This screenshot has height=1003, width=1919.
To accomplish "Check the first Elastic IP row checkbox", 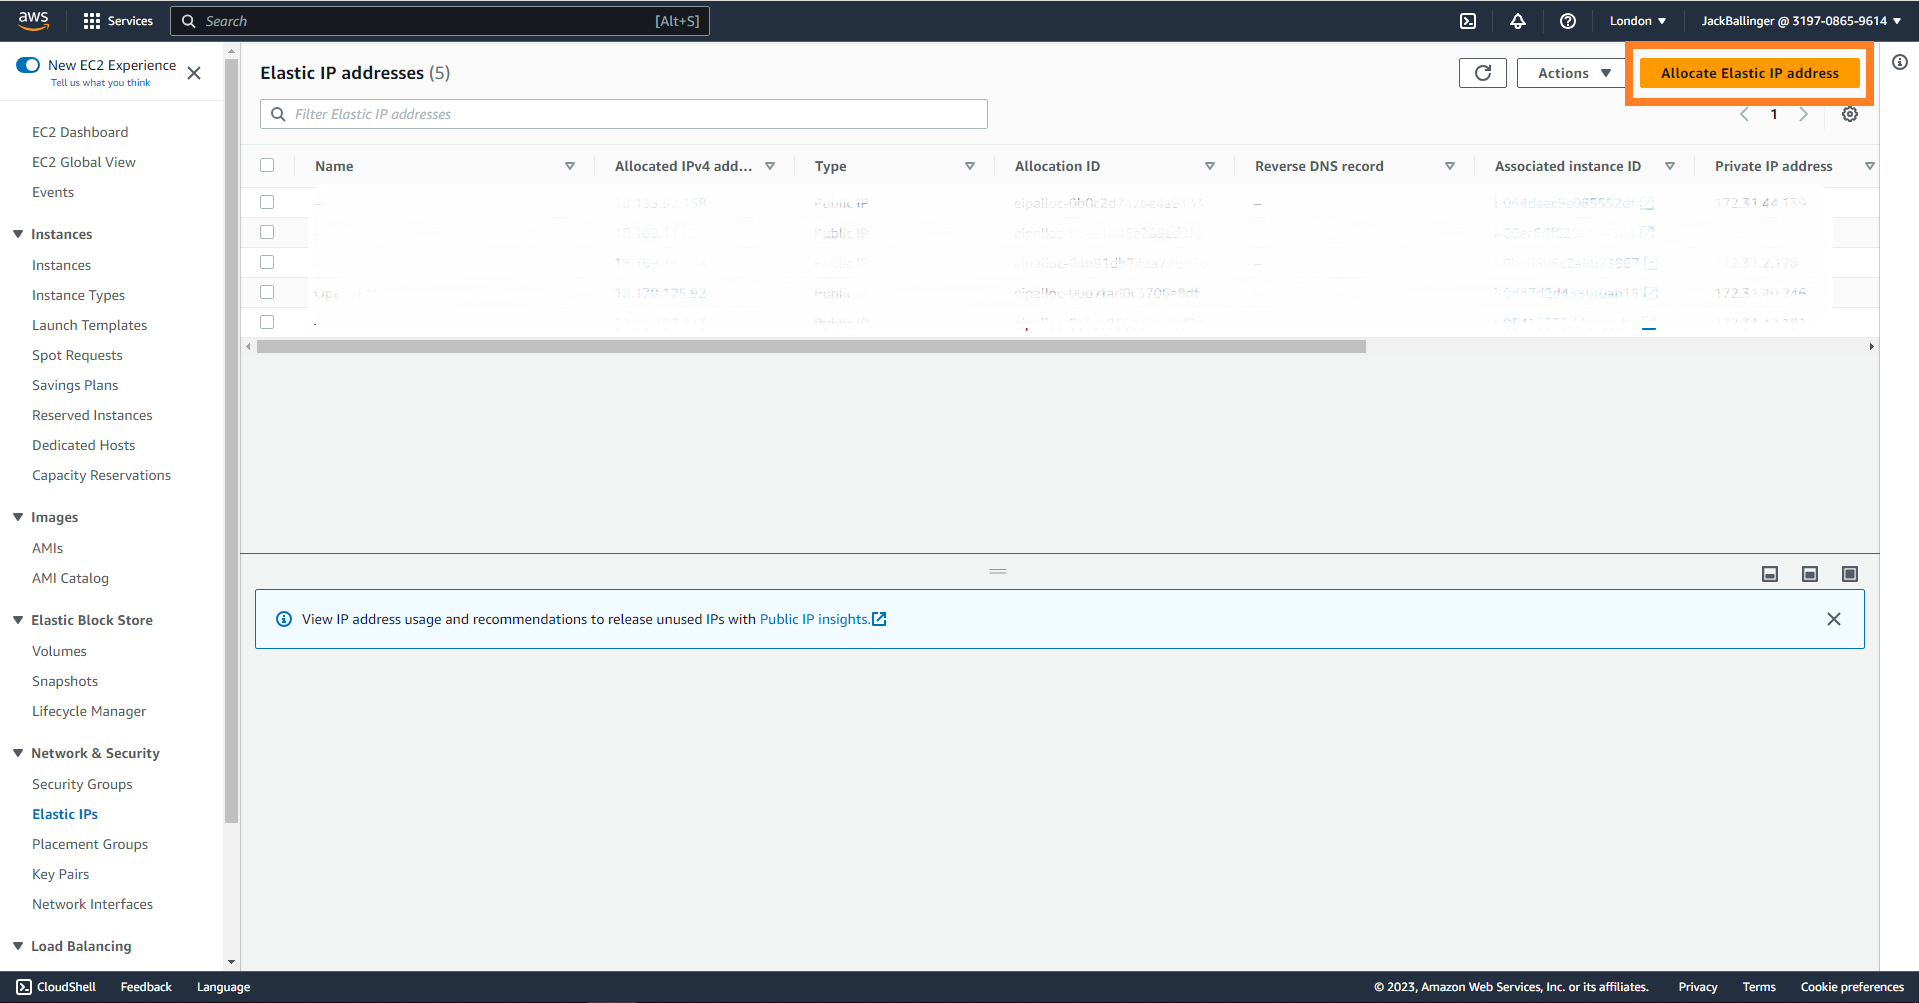I will point(267,202).
